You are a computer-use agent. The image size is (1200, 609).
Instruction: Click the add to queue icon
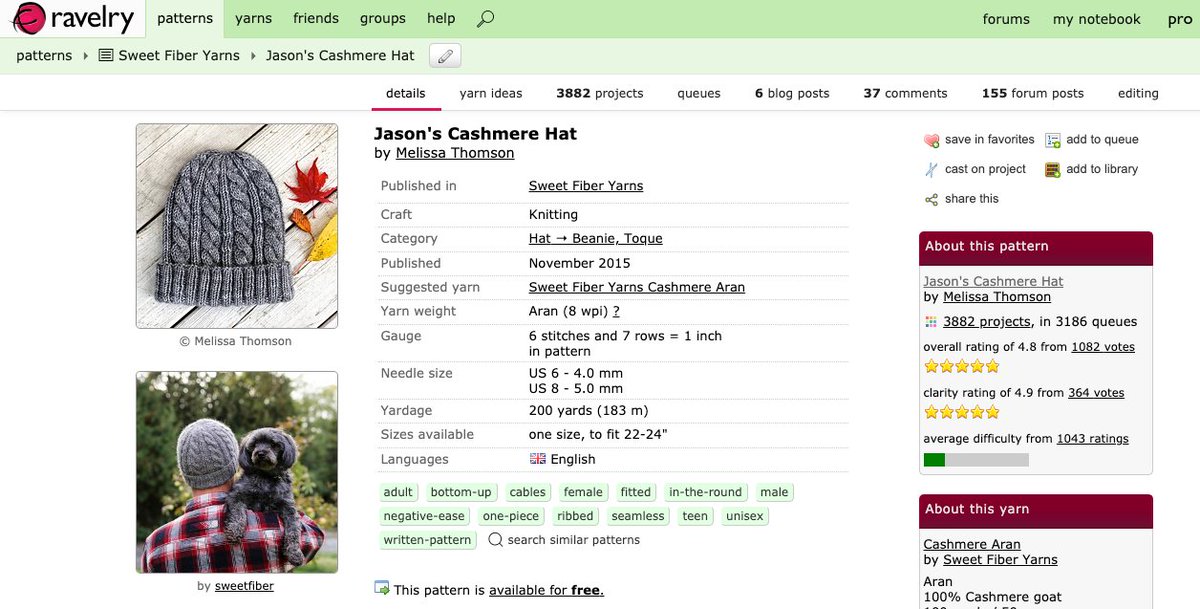1053,141
